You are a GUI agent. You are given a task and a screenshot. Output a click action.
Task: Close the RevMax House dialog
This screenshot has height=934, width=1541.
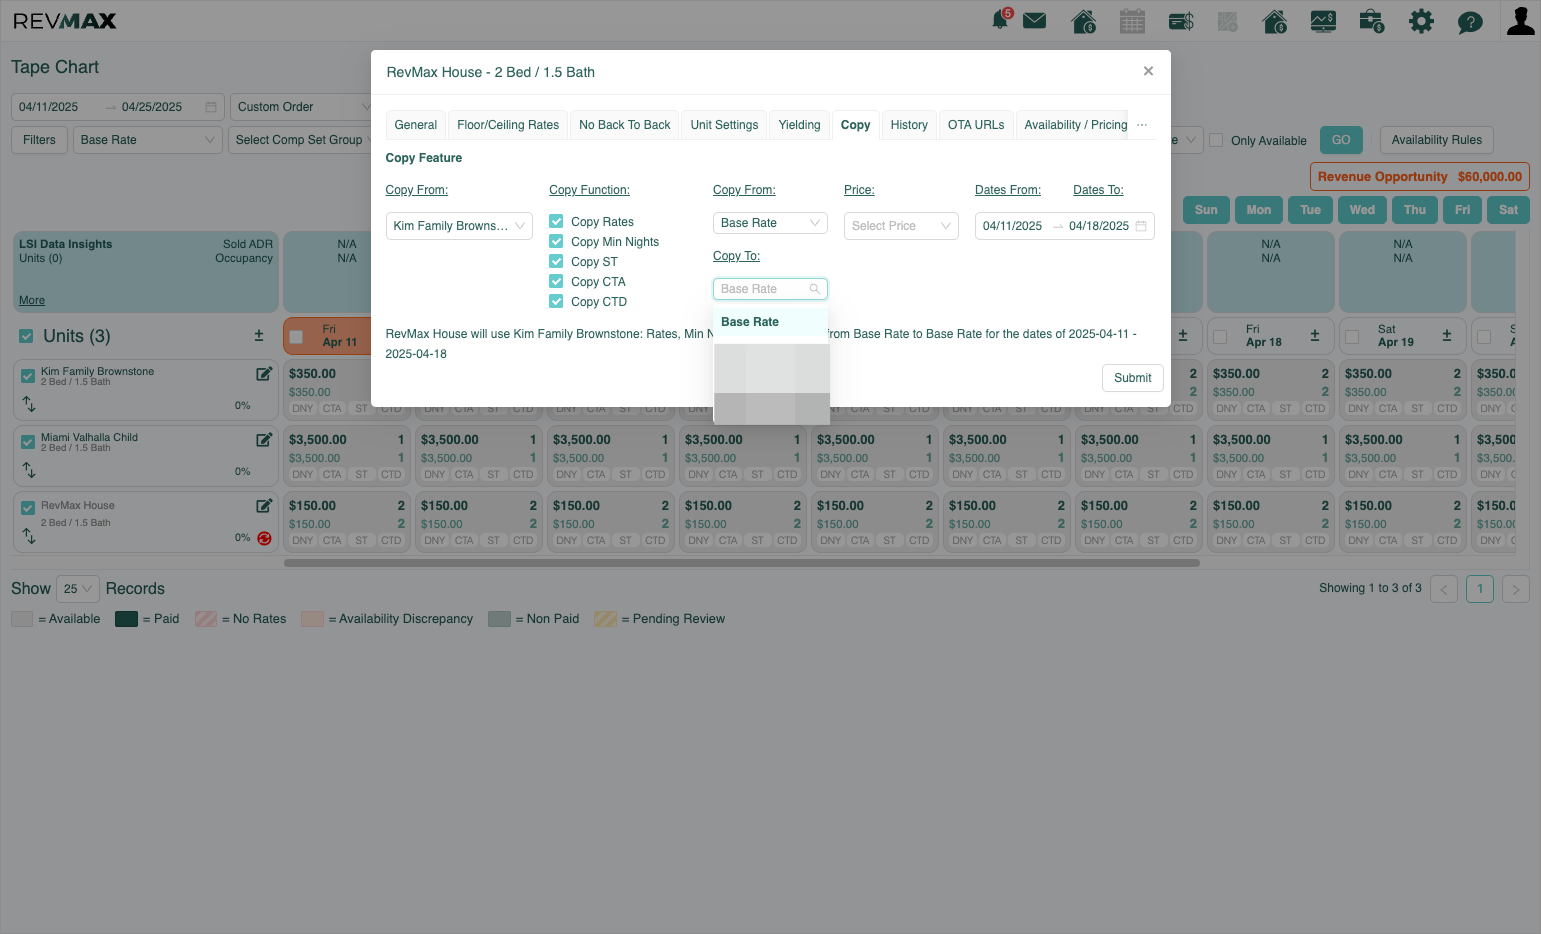(1148, 71)
